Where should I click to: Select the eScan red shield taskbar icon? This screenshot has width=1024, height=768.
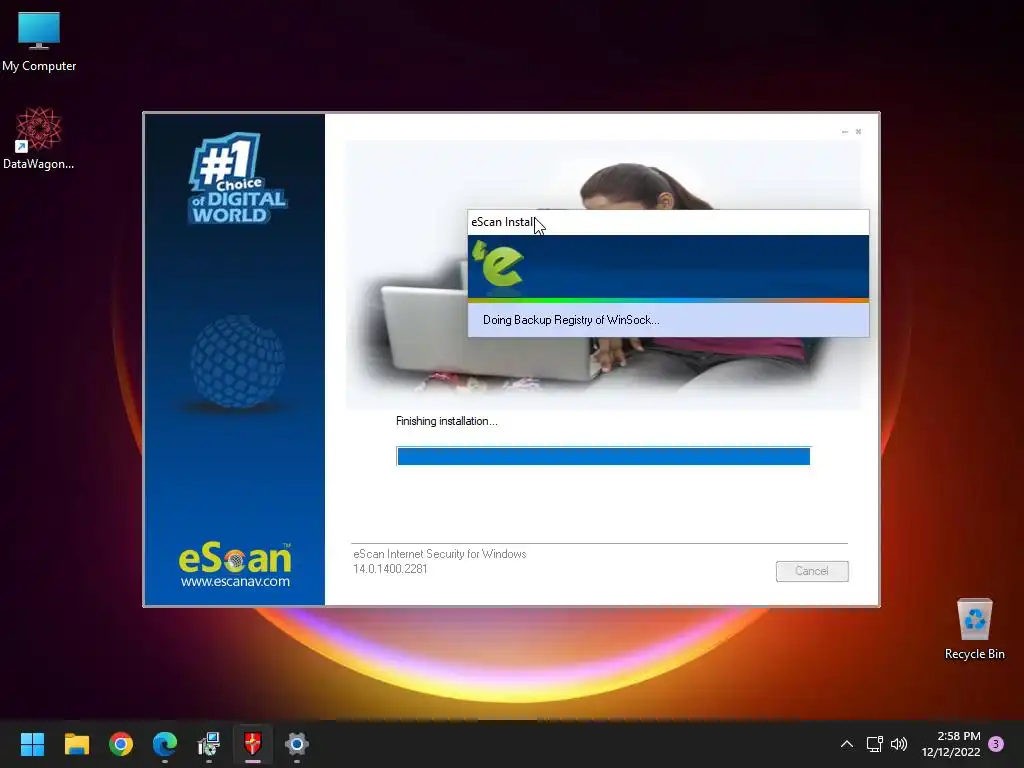click(x=253, y=744)
